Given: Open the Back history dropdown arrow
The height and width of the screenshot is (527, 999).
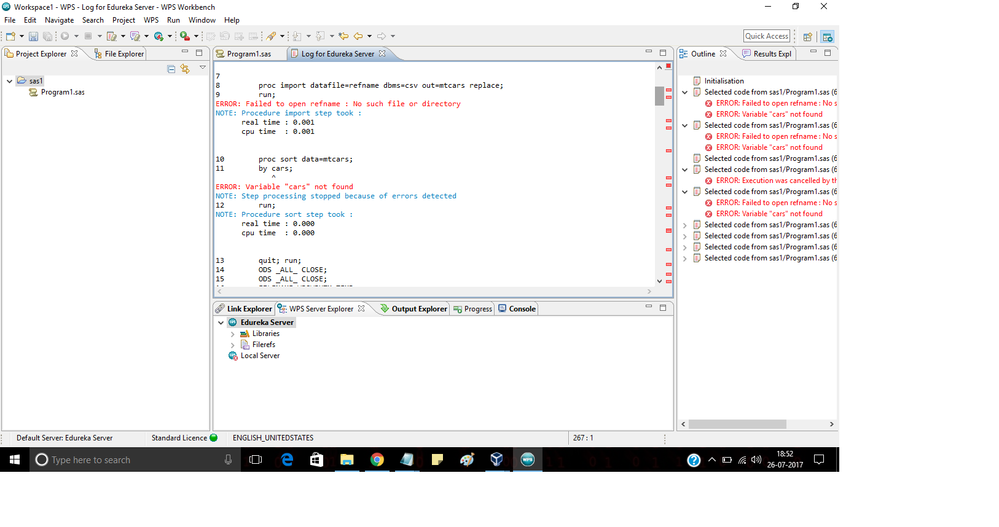Looking at the screenshot, I should [x=370, y=36].
